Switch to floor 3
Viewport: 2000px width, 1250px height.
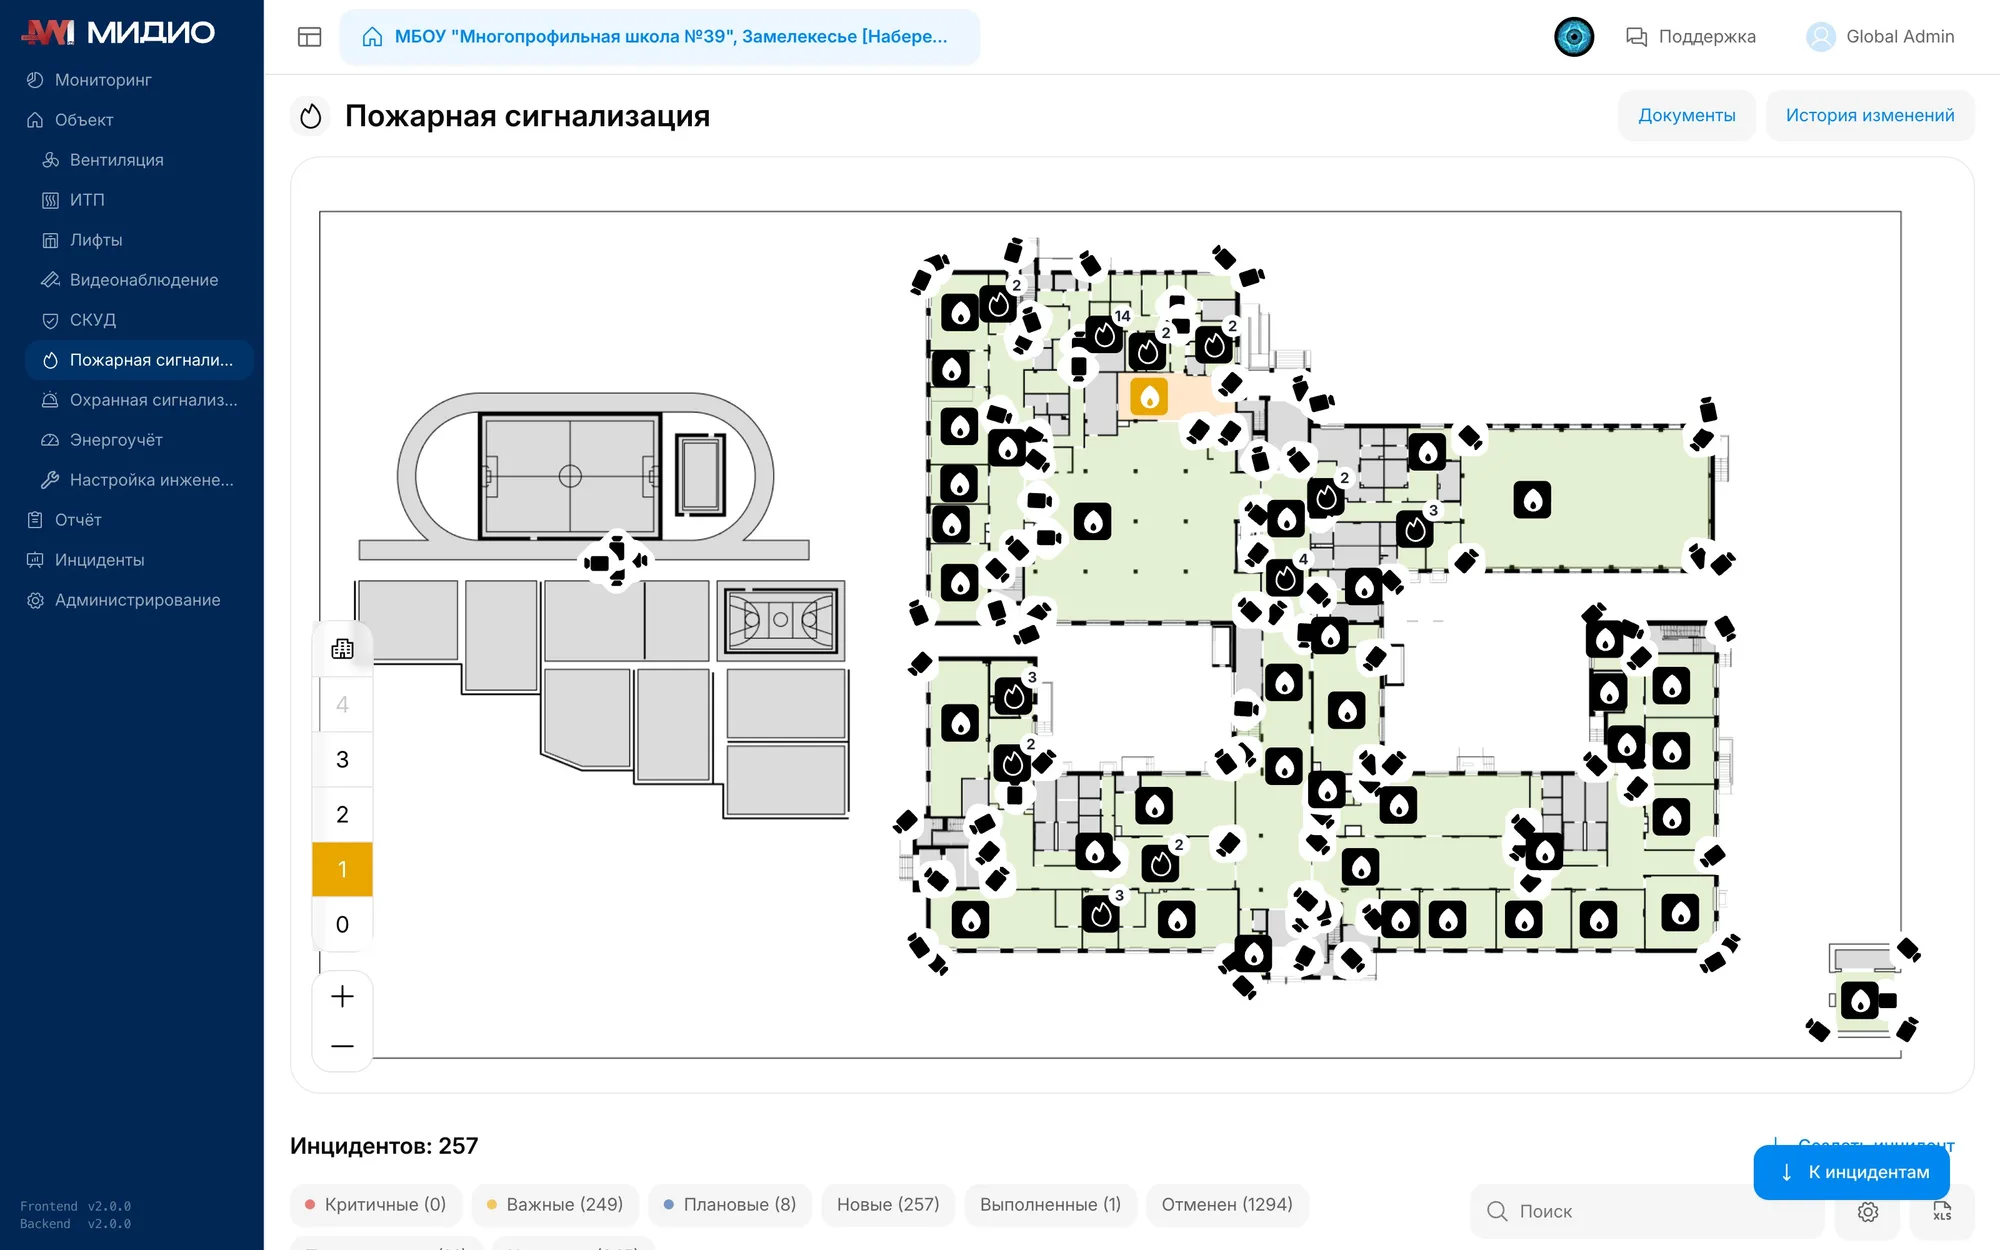pos(342,759)
